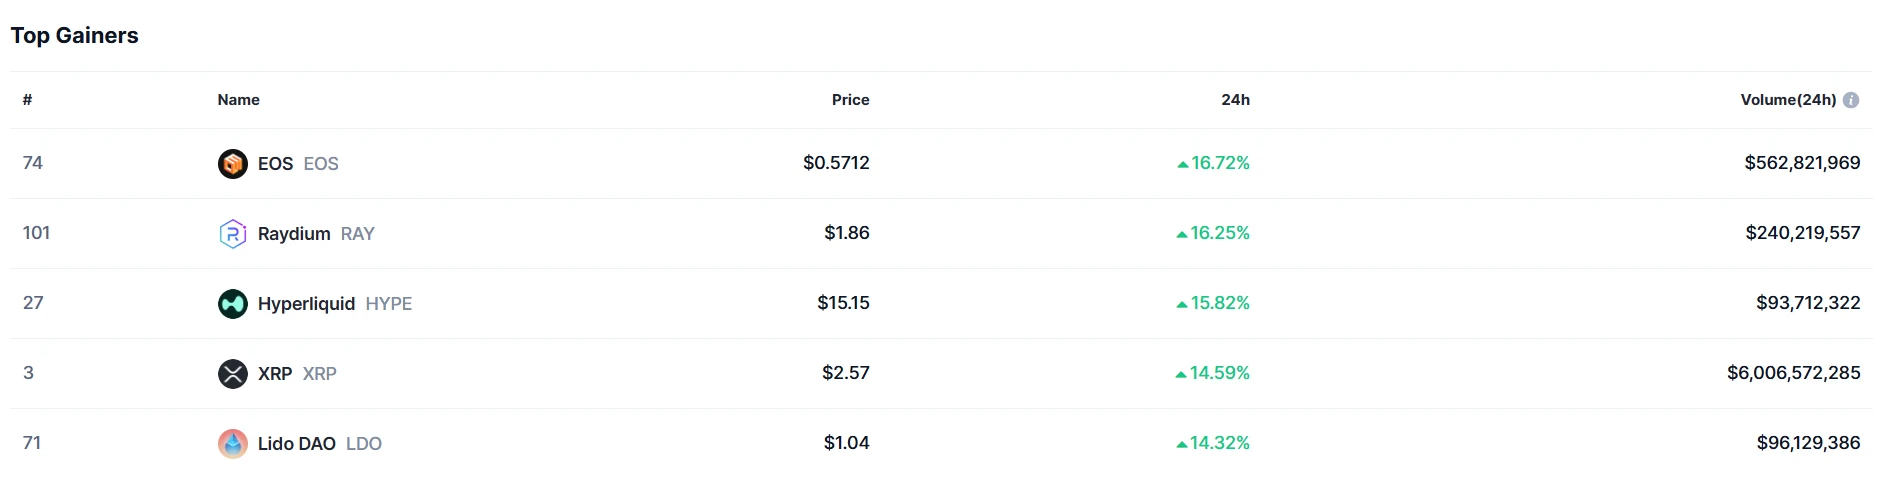Sort by the # rank column header
1892x477 pixels.
(28, 100)
